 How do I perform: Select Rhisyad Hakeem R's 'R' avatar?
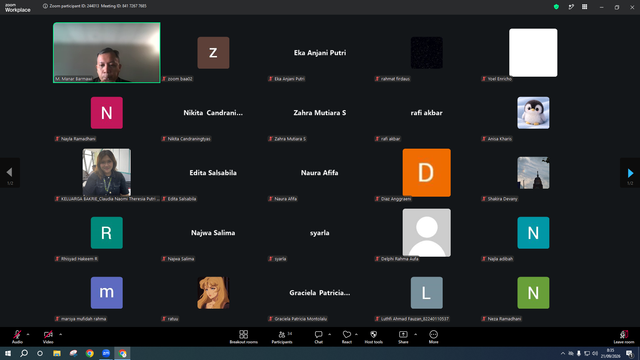click(x=107, y=233)
